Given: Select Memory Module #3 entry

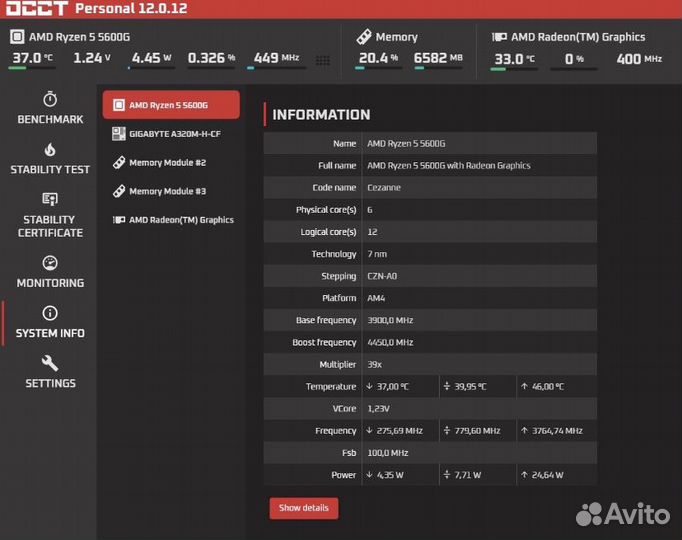Looking at the screenshot, I should (x=171, y=191).
